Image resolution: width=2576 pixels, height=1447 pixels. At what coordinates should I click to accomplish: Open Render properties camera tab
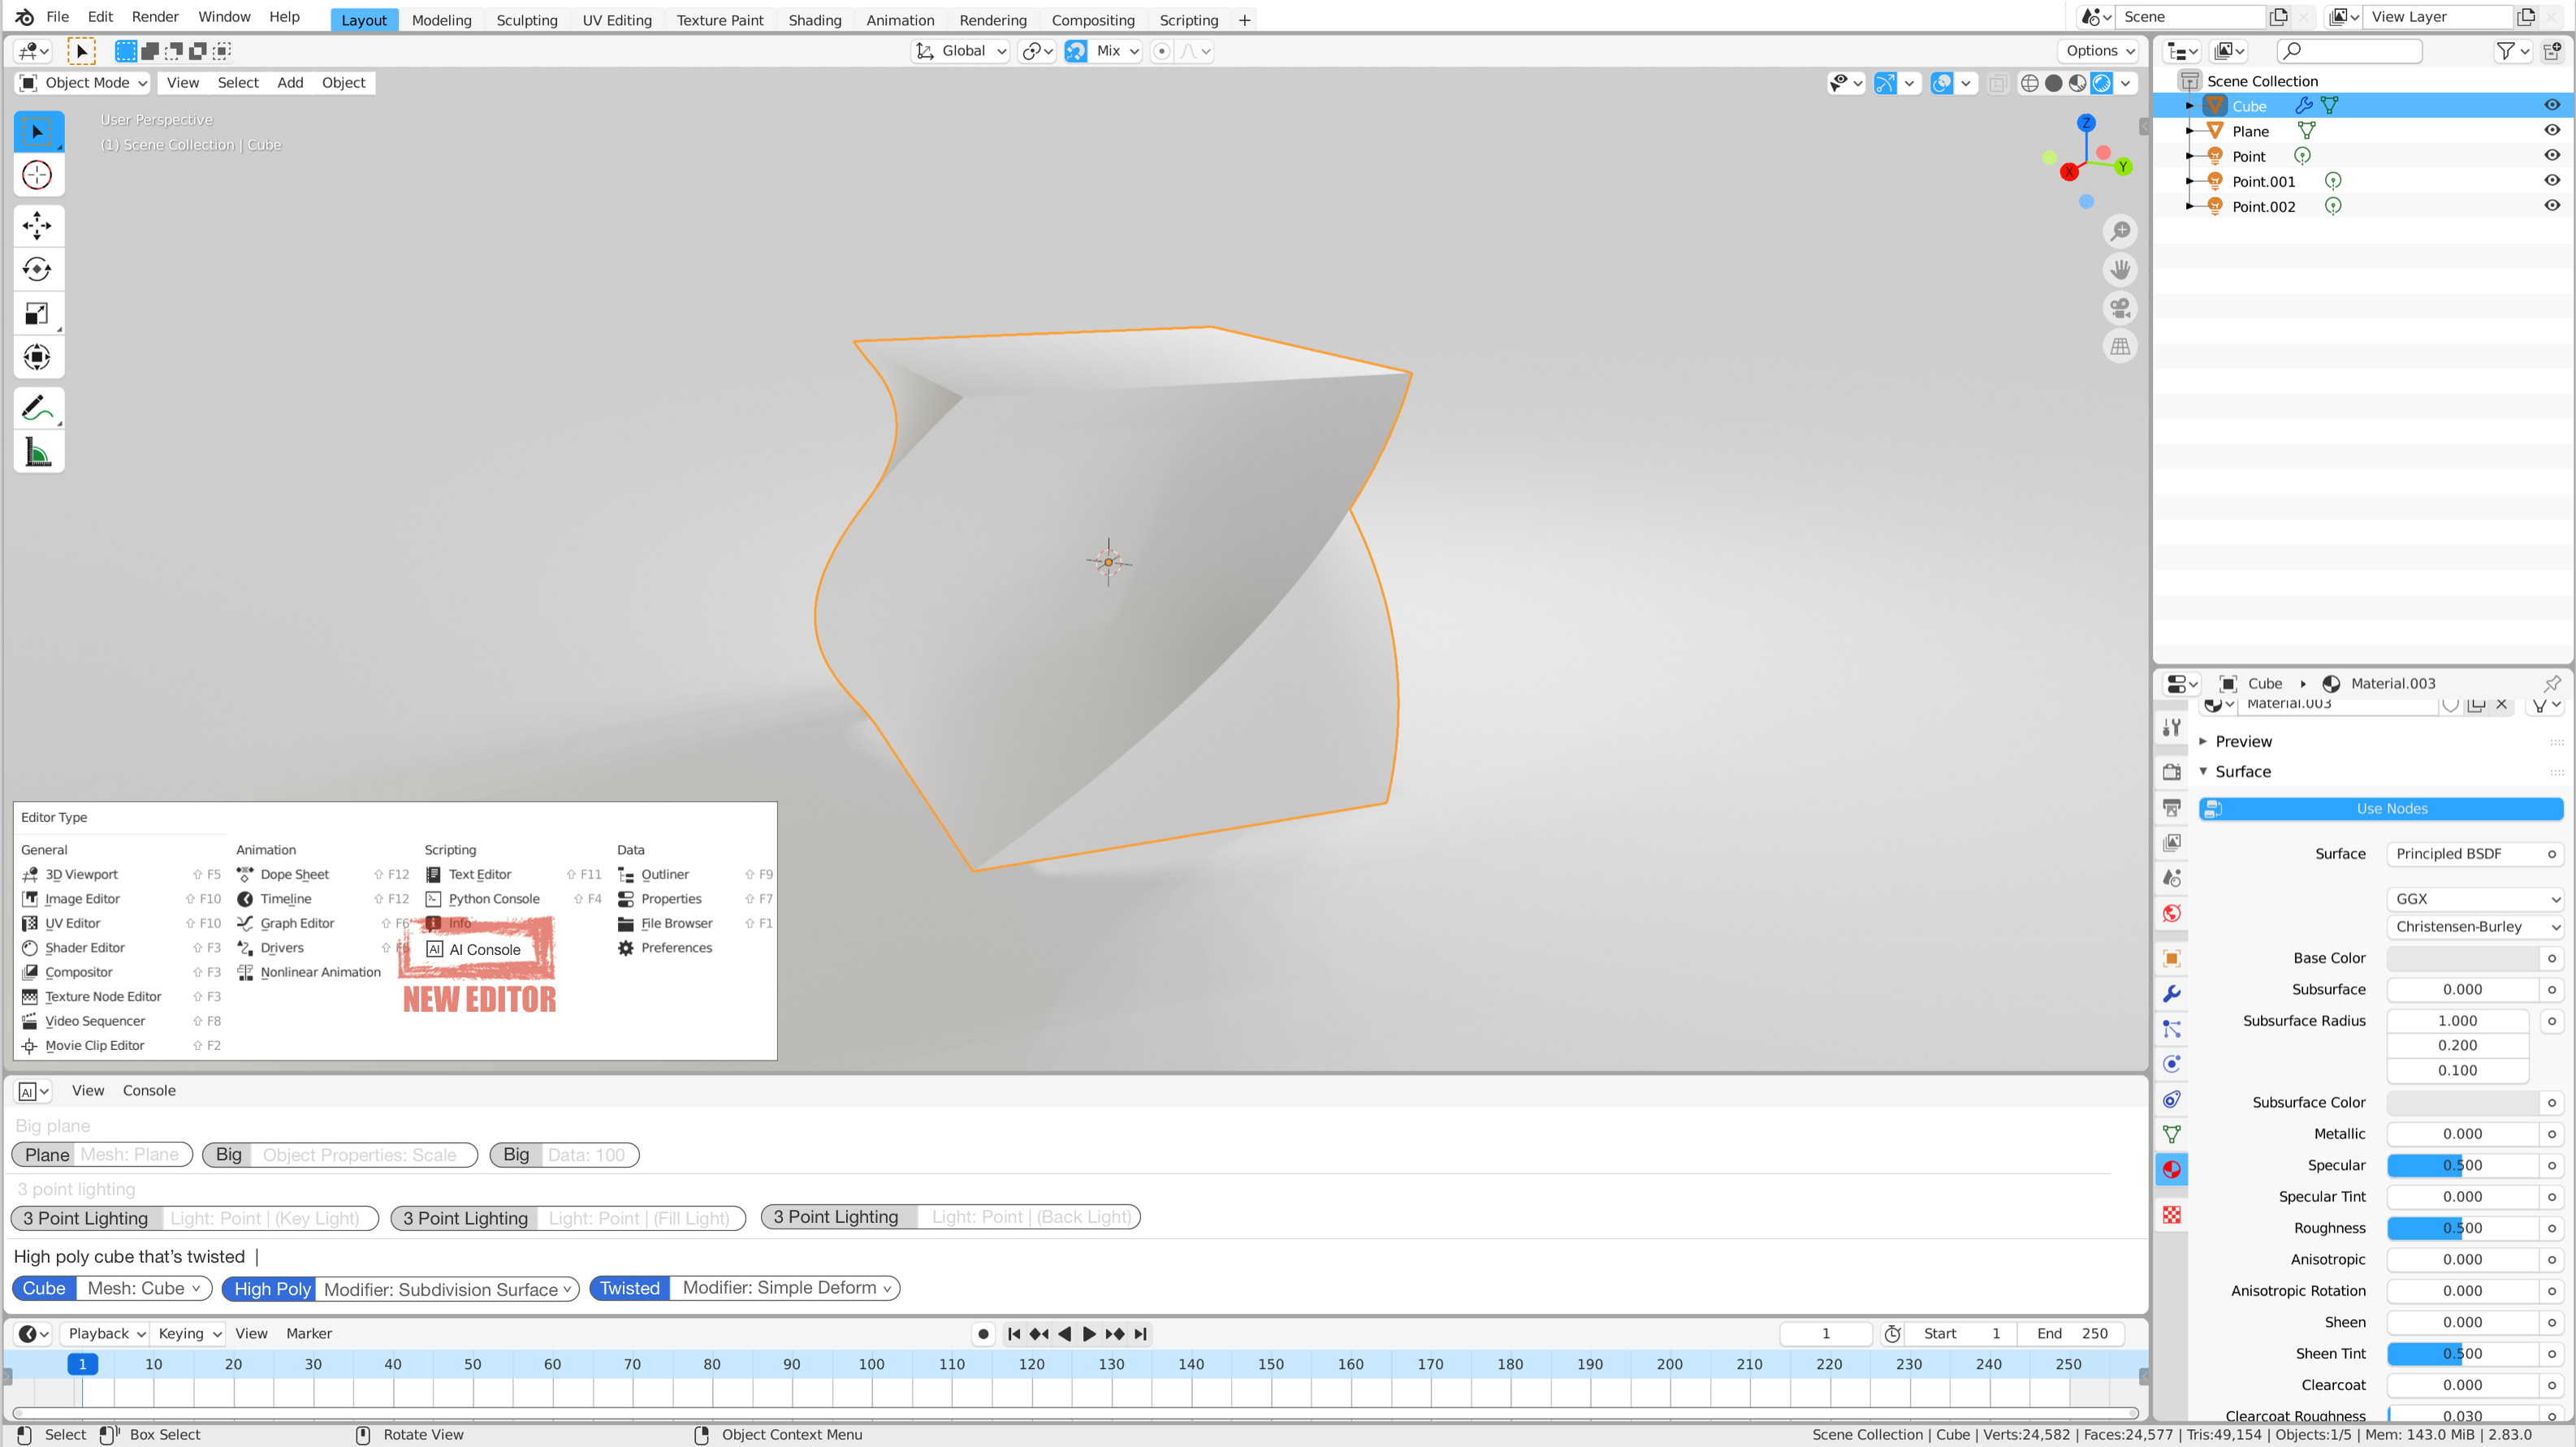coord(2172,772)
